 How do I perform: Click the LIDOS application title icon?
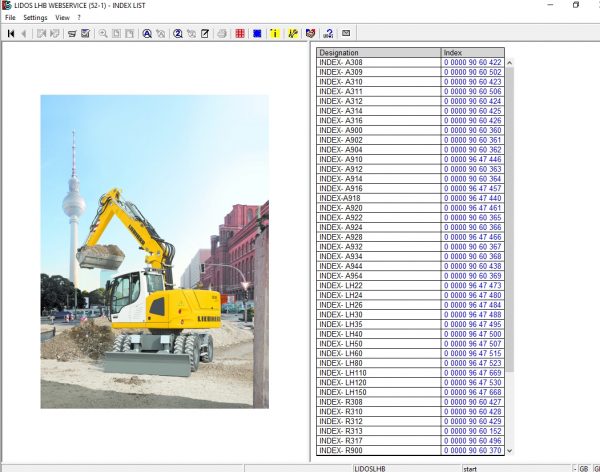(x=7, y=5)
